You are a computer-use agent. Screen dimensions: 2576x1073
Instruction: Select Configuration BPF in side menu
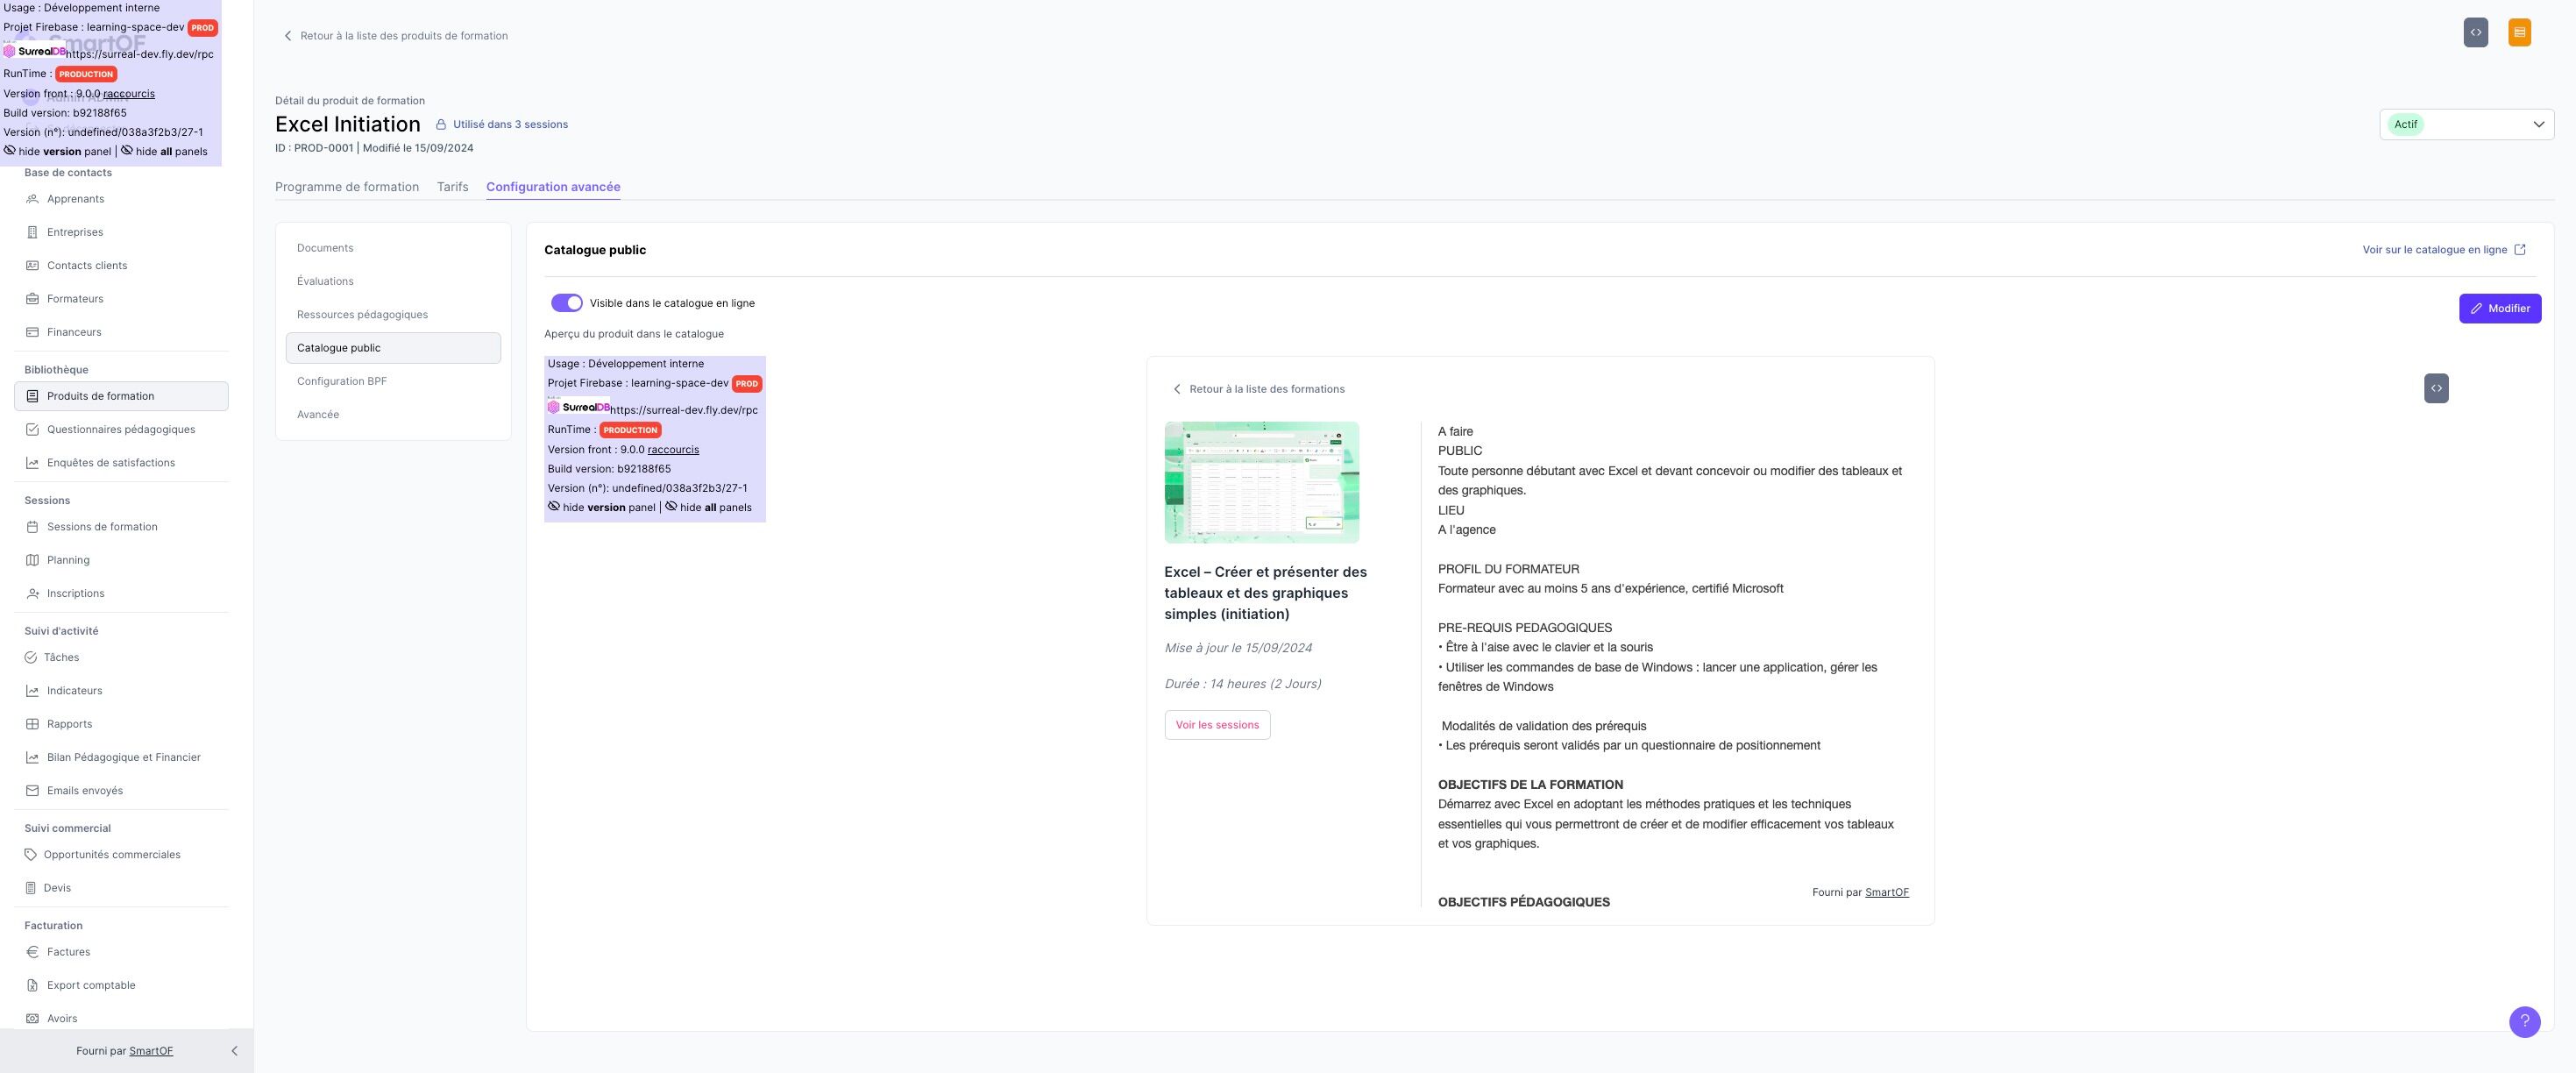tap(341, 381)
